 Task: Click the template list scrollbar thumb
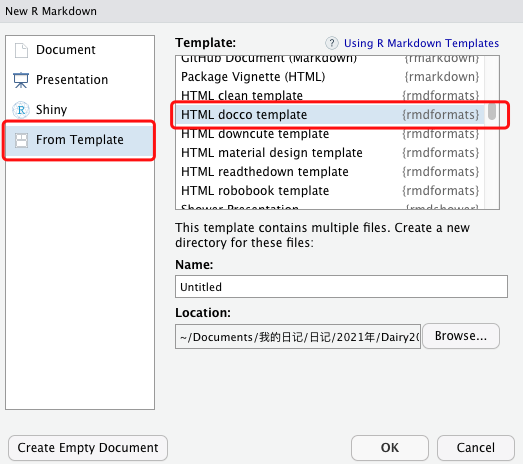(x=491, y=111)
